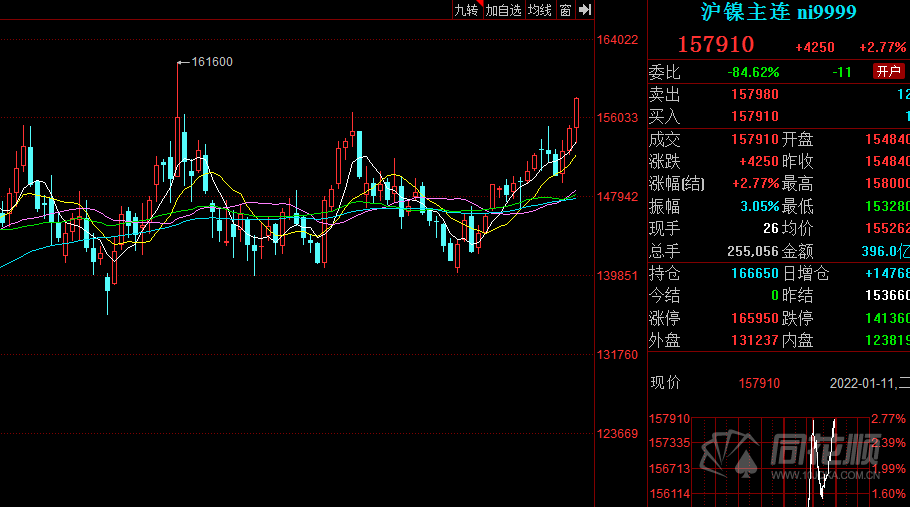
Task: Click the 131760 price axis label
Action: (x=618, y=354)
